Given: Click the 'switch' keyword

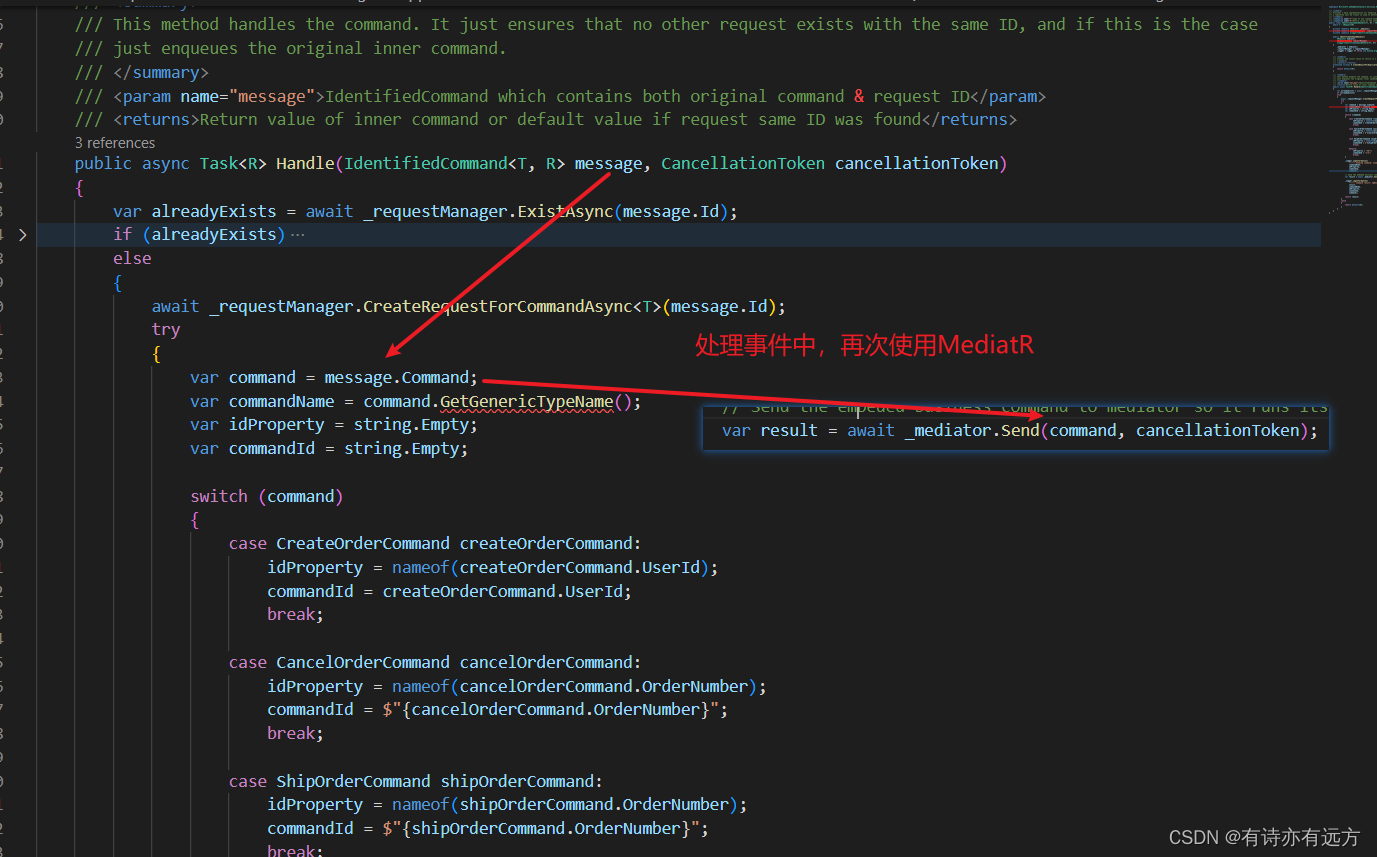Looking at the screenshot, I should 219,497.
